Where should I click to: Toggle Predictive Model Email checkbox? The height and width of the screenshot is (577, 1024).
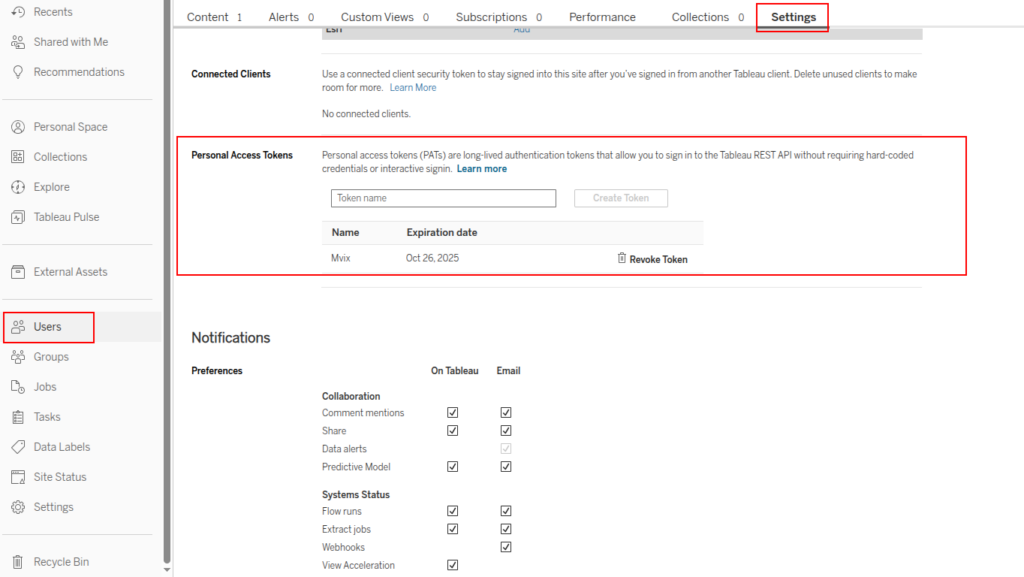[505, 467]
